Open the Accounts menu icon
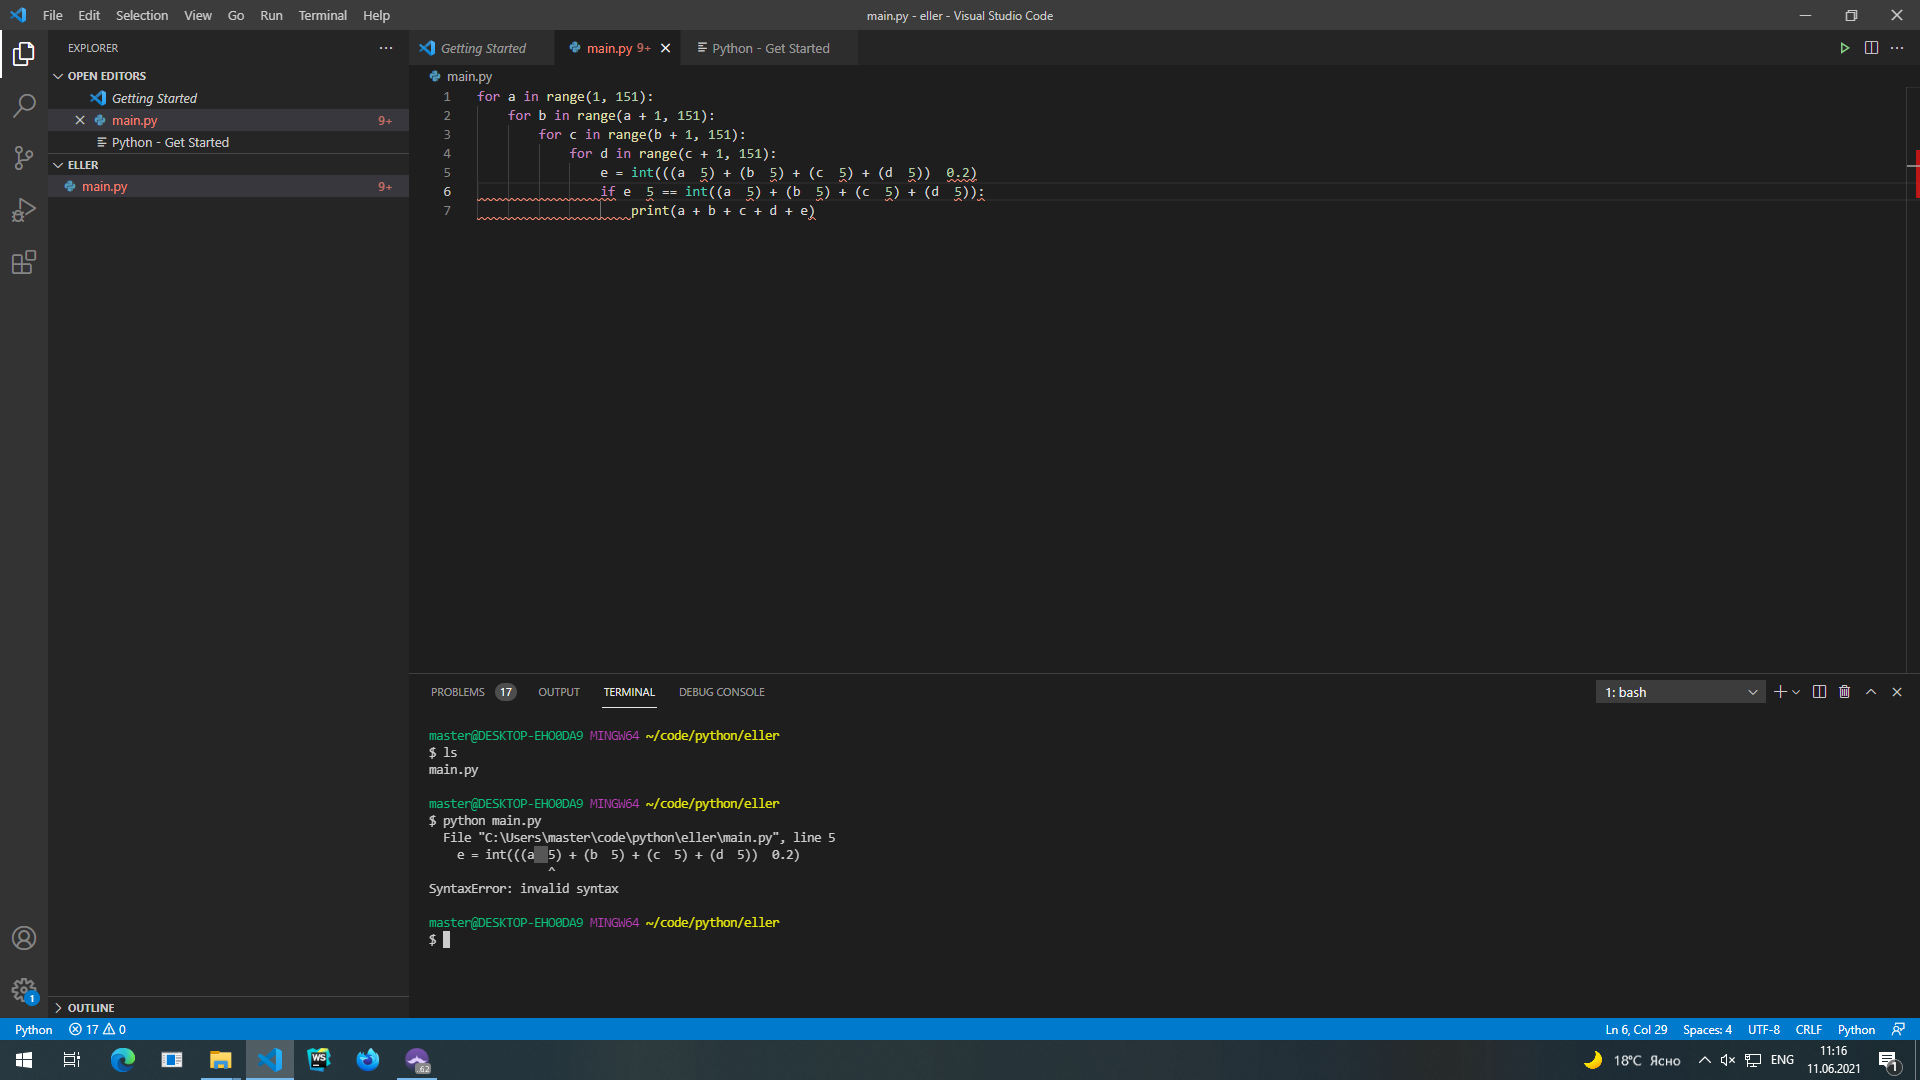Screen dimensions: 1920x1080 point(24,938)
